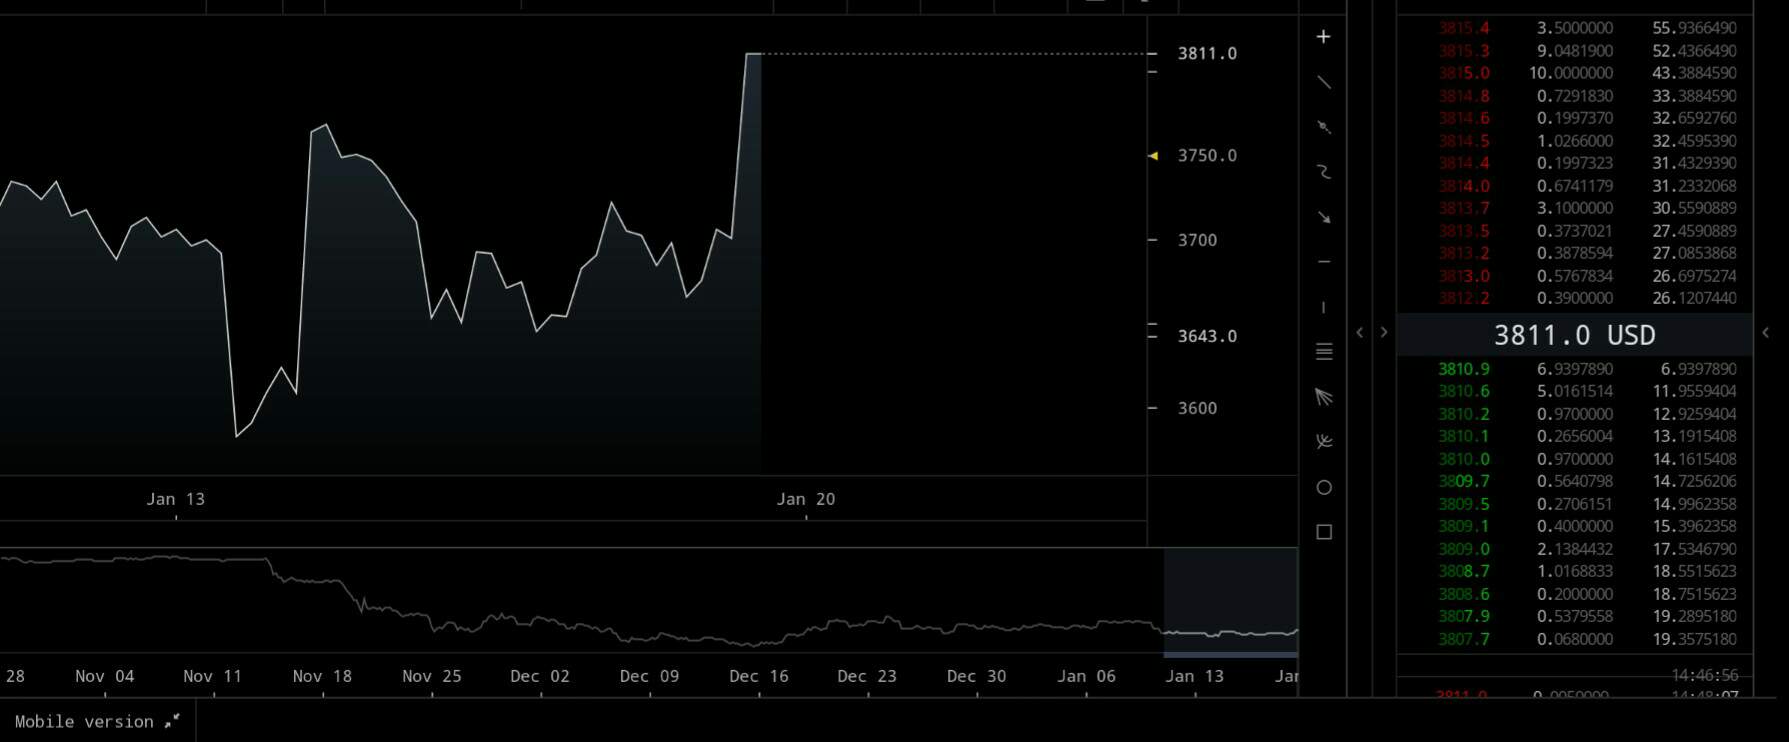Click the chevron right of 3811.0 USD
This screenshot has height=742, width=1789.
1765,333
